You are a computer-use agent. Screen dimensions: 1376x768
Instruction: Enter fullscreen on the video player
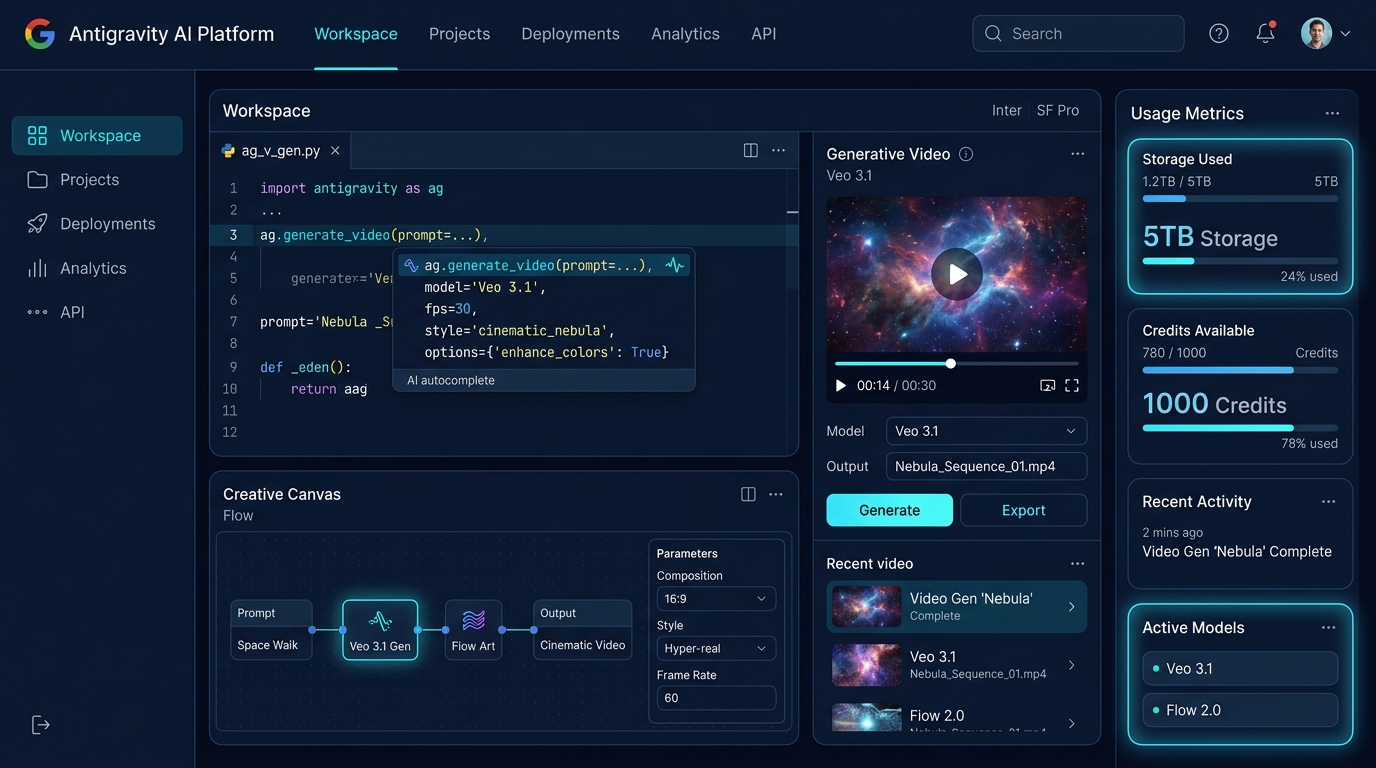click(1072, 385)
